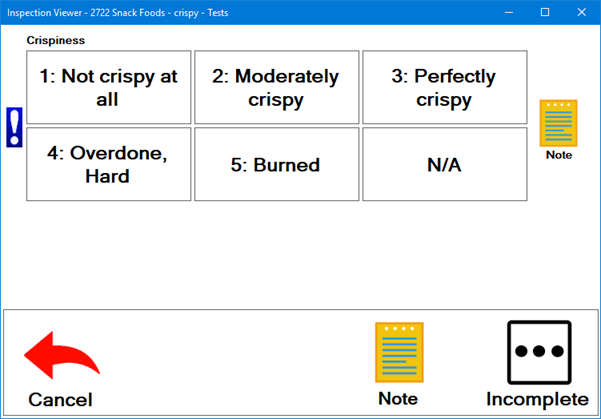Open the large Note icon in bottom bar

(398, 352)
